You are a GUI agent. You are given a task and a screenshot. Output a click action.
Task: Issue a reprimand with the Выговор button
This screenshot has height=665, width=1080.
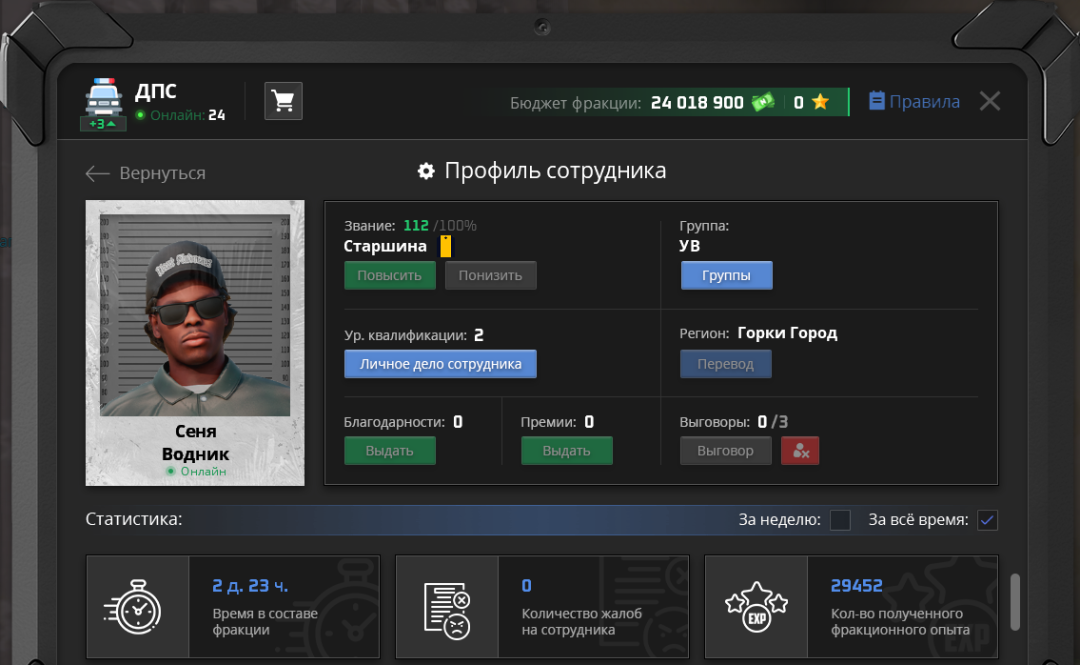pos(726,451)
